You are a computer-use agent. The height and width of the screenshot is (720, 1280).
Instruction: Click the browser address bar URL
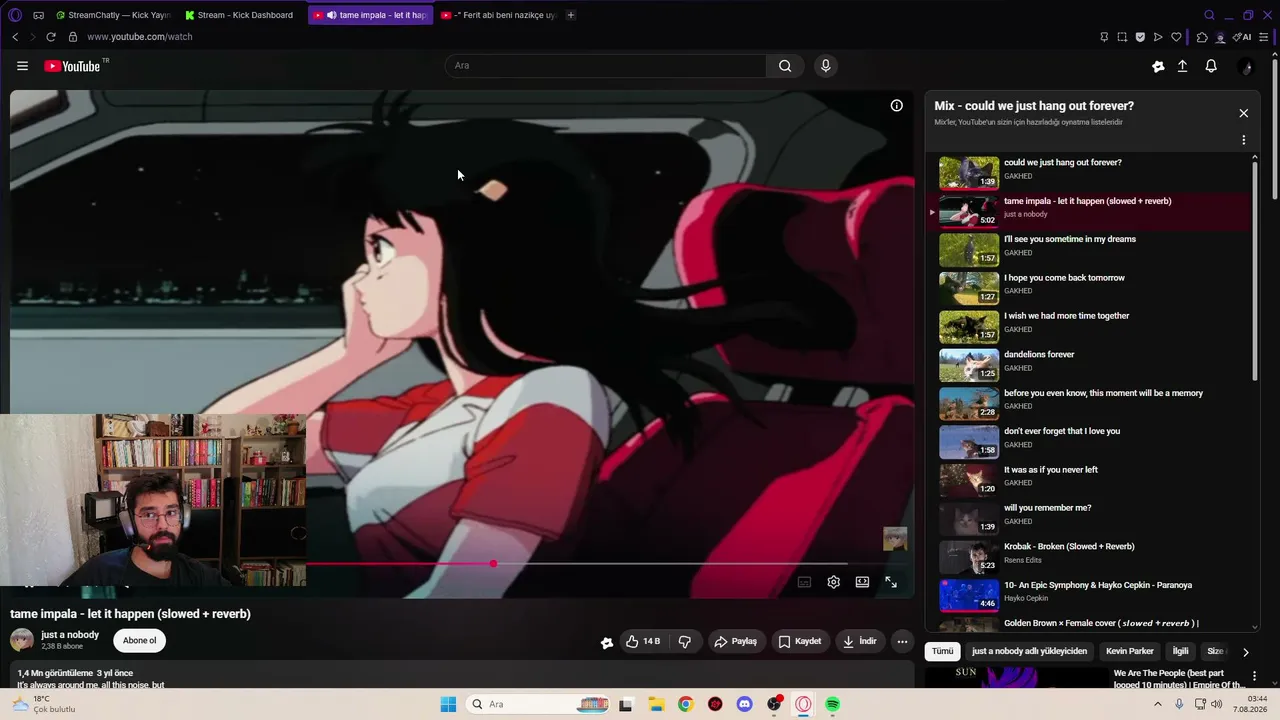point(140,37)
